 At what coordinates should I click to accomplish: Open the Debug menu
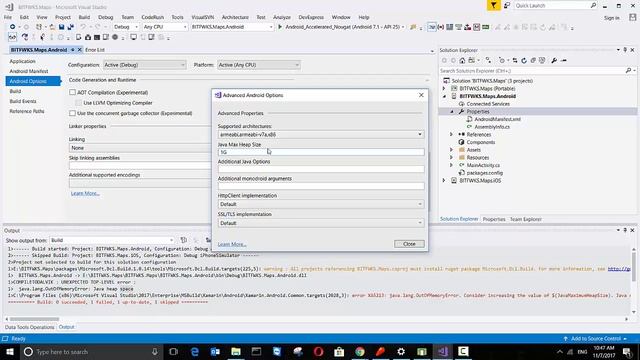[105, 17]
